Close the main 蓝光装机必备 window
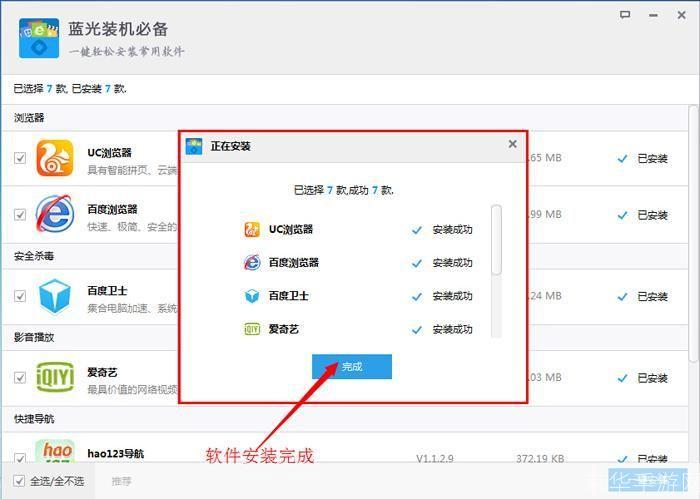 point(681,15)
